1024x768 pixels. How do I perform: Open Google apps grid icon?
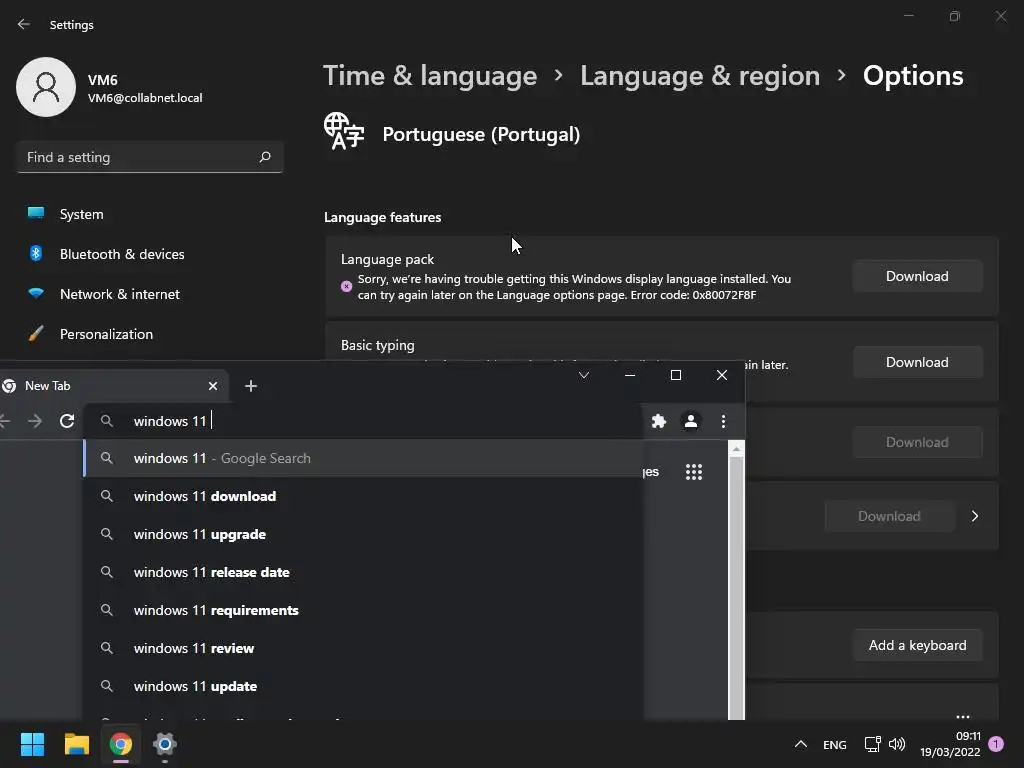point(694,472)
